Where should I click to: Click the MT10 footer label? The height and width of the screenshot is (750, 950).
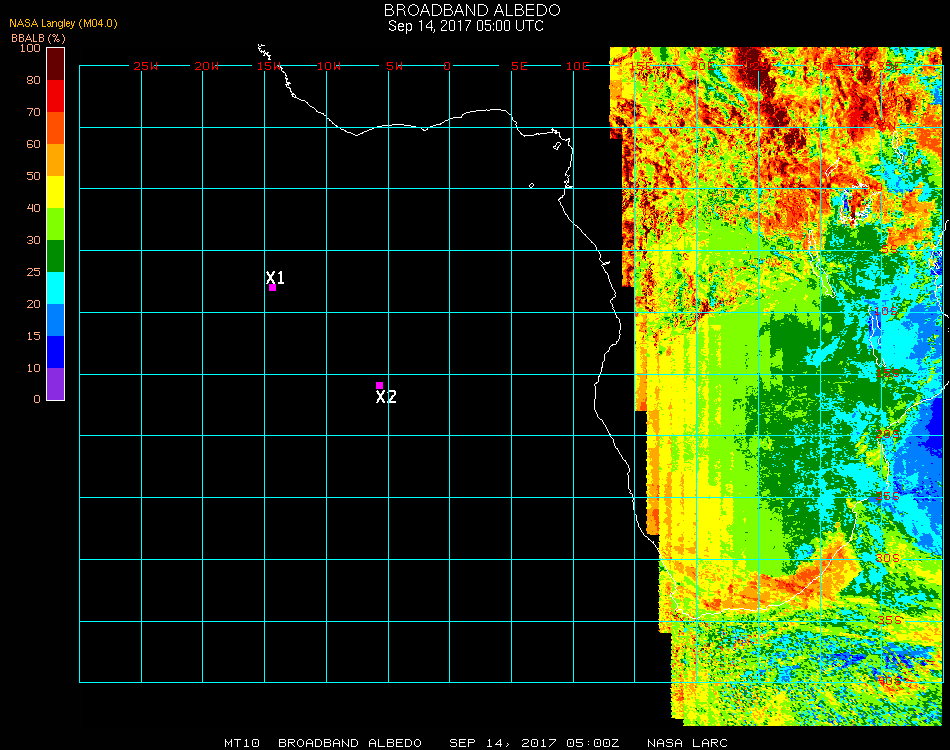[242, 743]
